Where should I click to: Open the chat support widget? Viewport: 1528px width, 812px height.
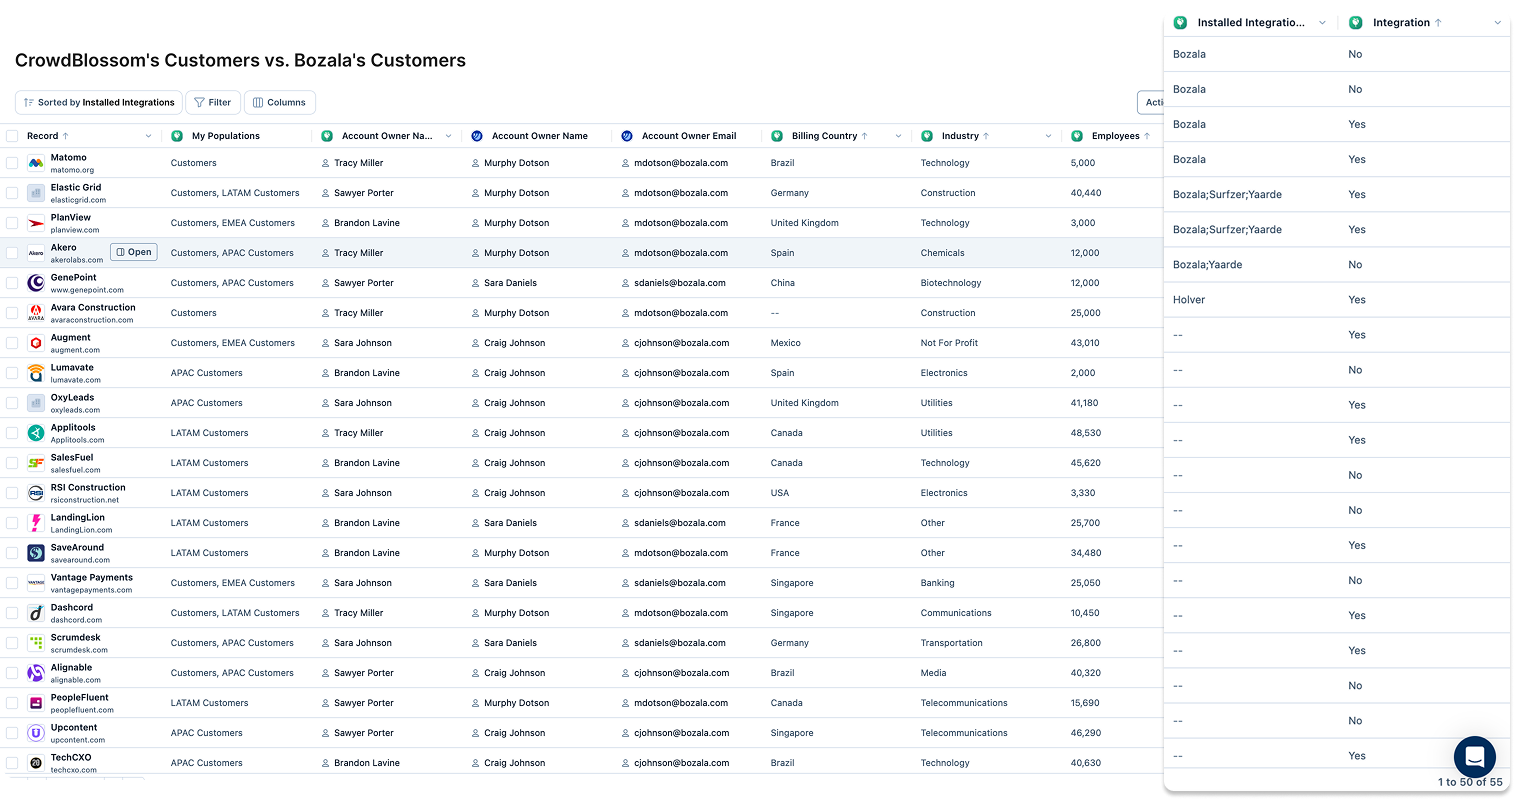(x=1474, y=757)
